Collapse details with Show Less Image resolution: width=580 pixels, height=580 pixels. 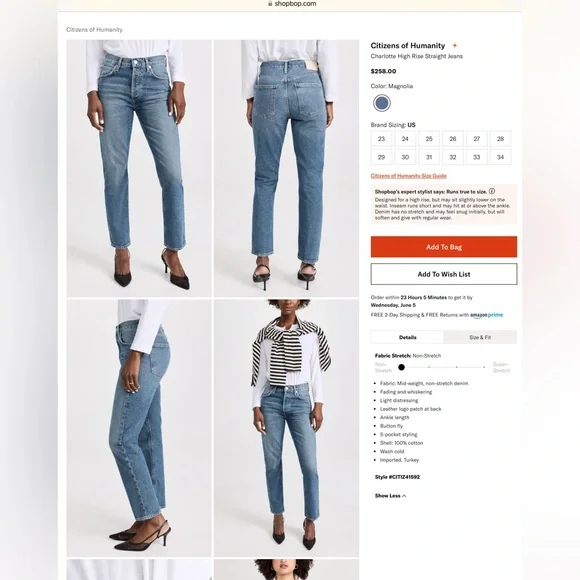click(390, 496)
